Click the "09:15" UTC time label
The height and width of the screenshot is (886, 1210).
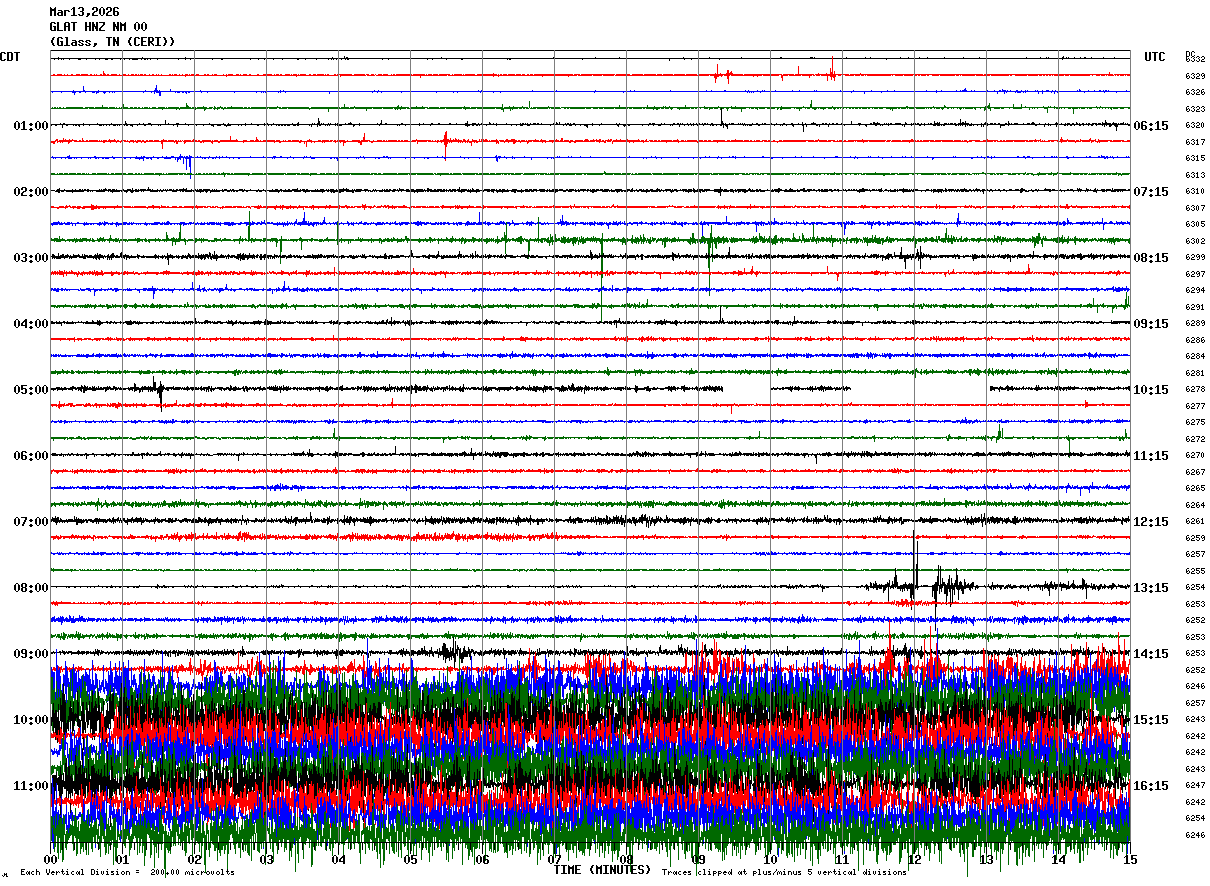(1151, 324)
